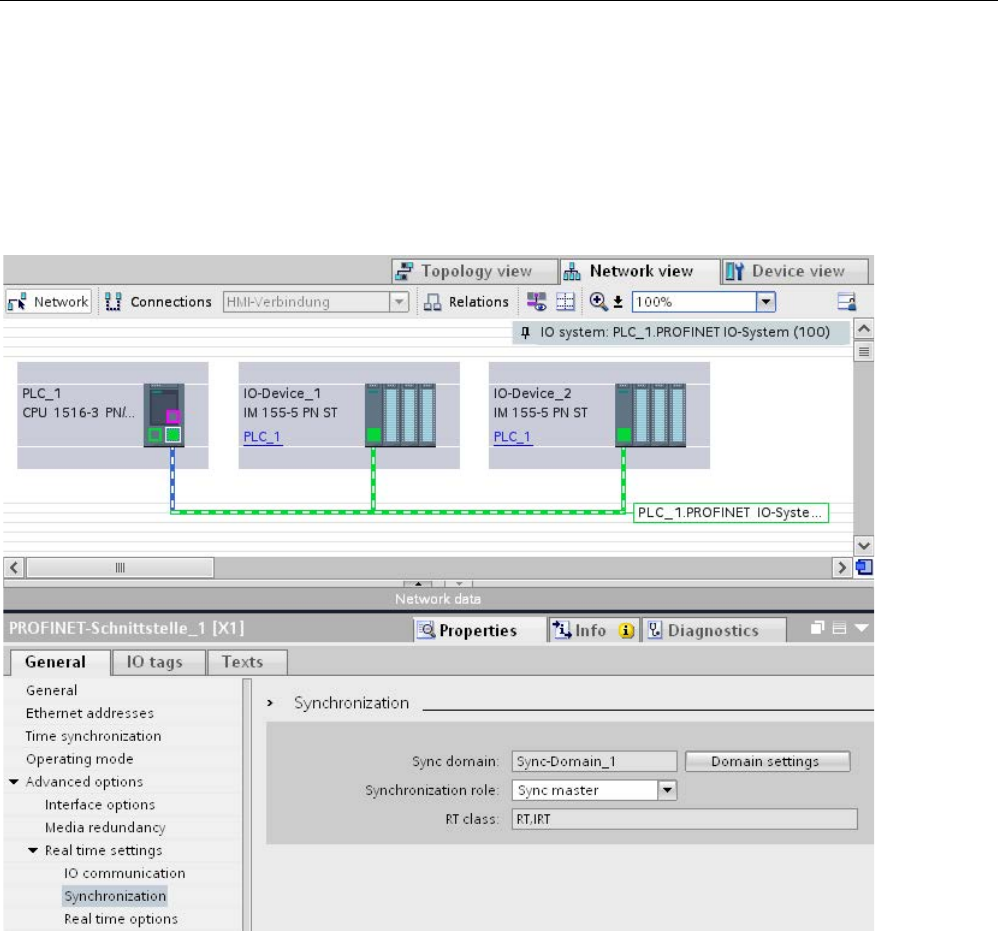Click the Relations toolbar button
Image resolution: width=998 pixels, height=931 pixels.
(x=467, y=302)
